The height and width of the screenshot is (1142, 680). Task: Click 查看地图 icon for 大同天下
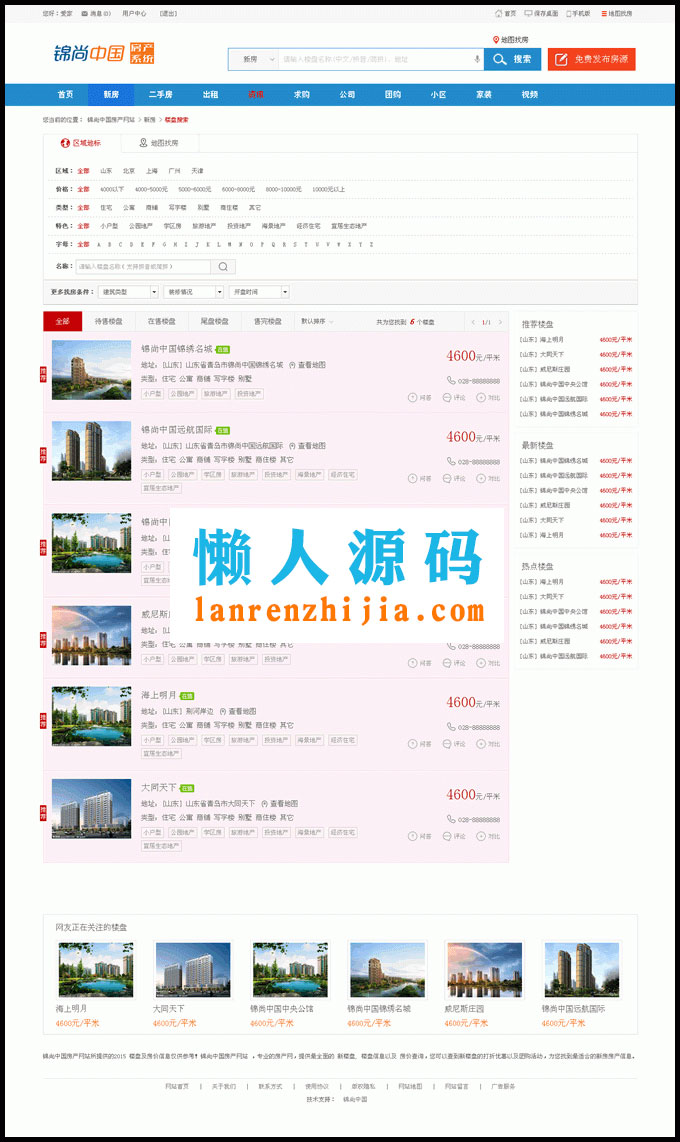tap(264, 803)
